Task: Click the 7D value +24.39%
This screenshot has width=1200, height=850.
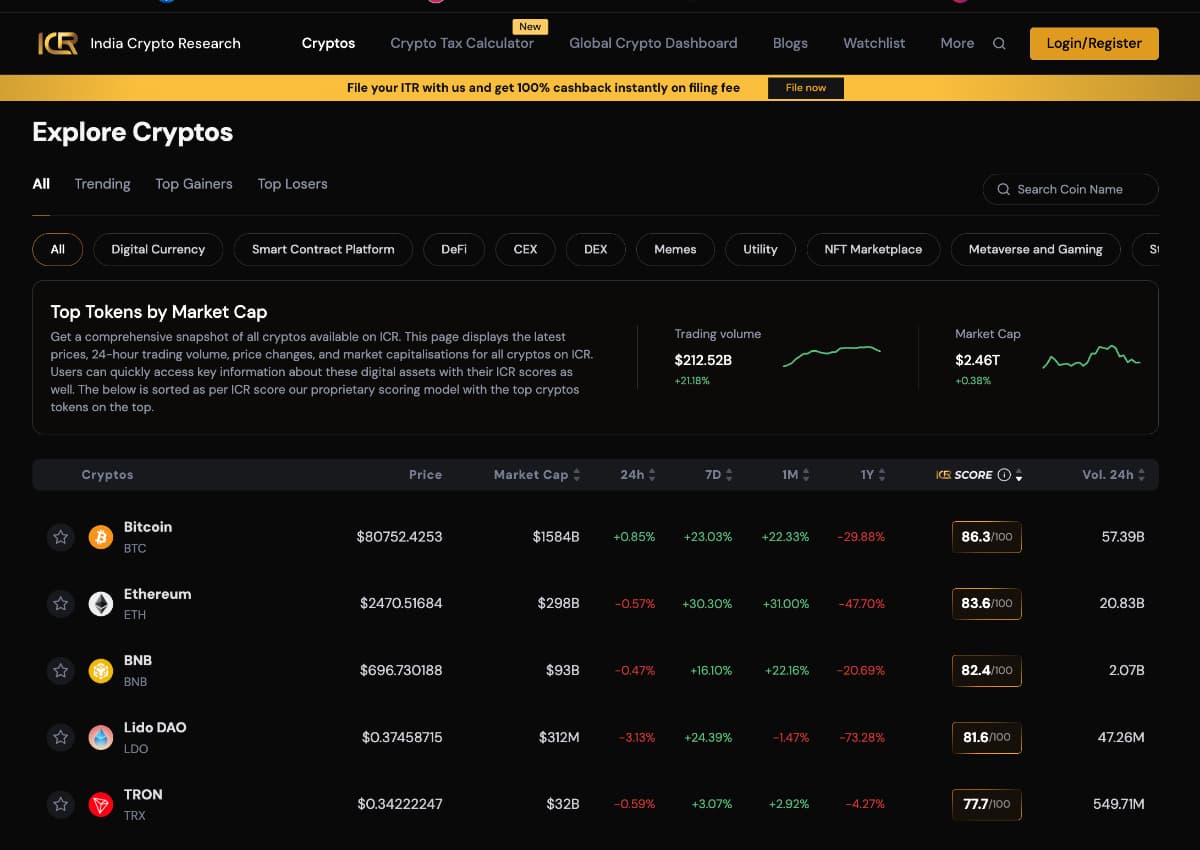Action: (x=708, y=737)
